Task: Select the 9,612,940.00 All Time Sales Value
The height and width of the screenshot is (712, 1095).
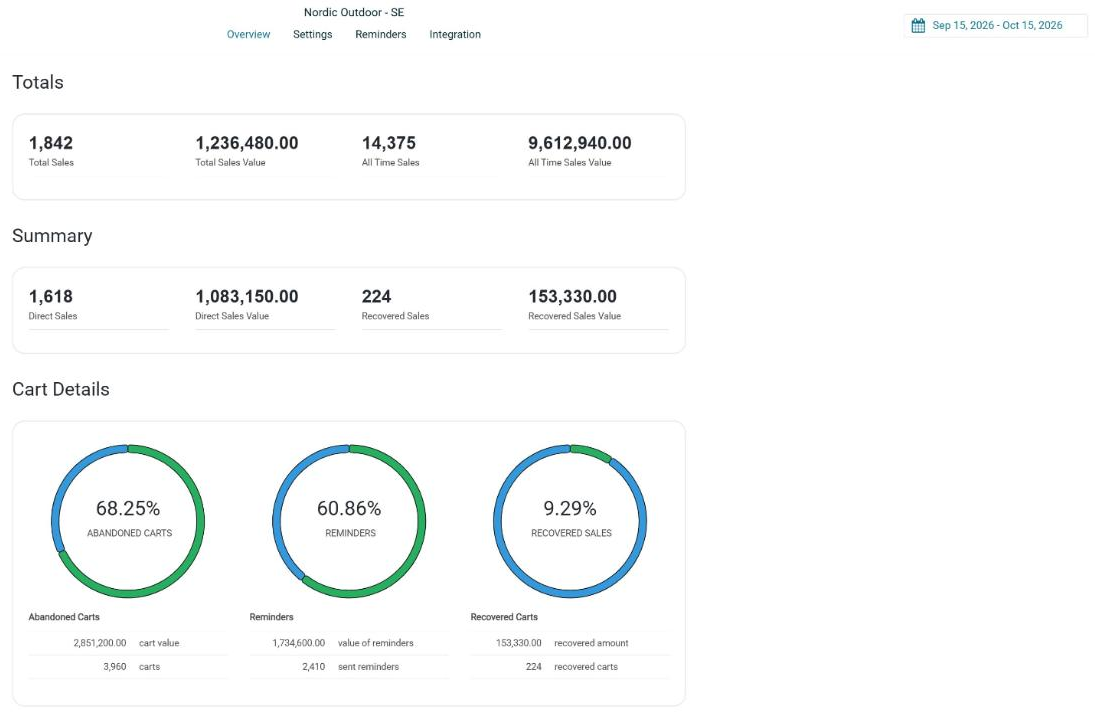Action: tap(580, 143)
